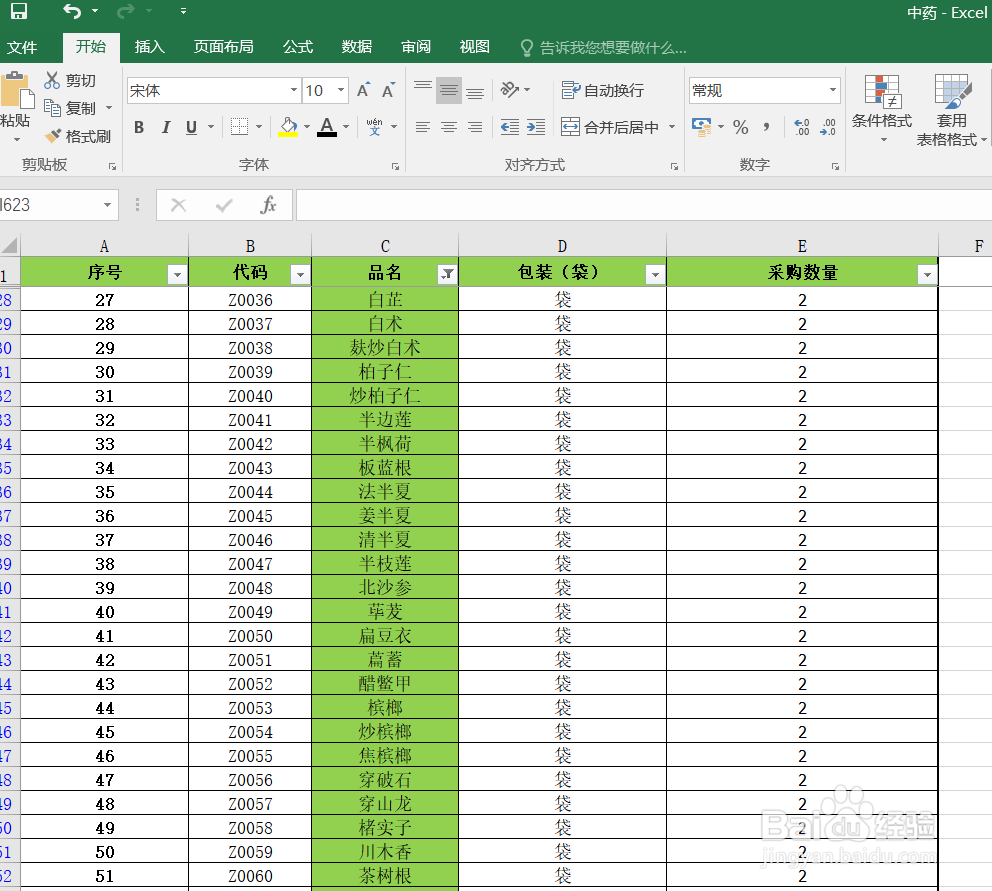Increase font size with larger A icon

coord(363,90)
